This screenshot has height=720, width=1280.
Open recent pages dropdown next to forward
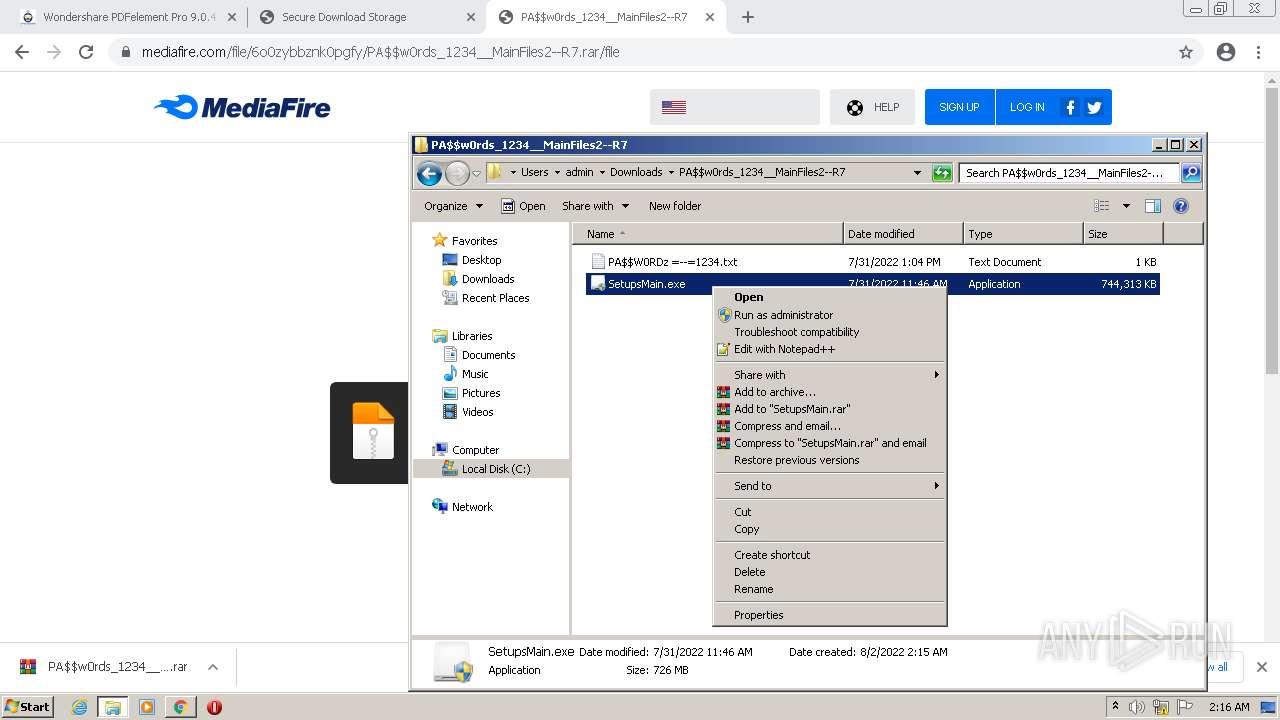477,173
